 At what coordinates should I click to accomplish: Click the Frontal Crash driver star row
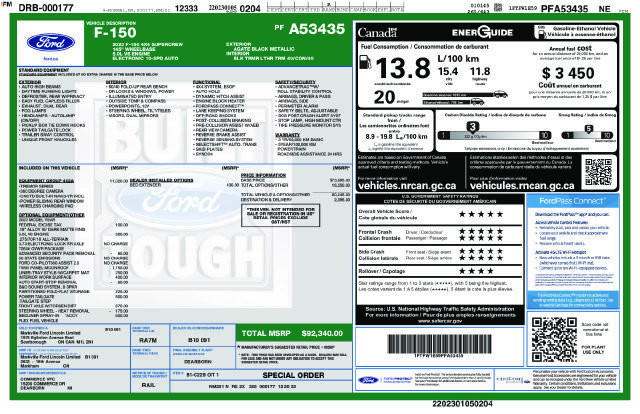pyautogui.click(x=481, y=231)
